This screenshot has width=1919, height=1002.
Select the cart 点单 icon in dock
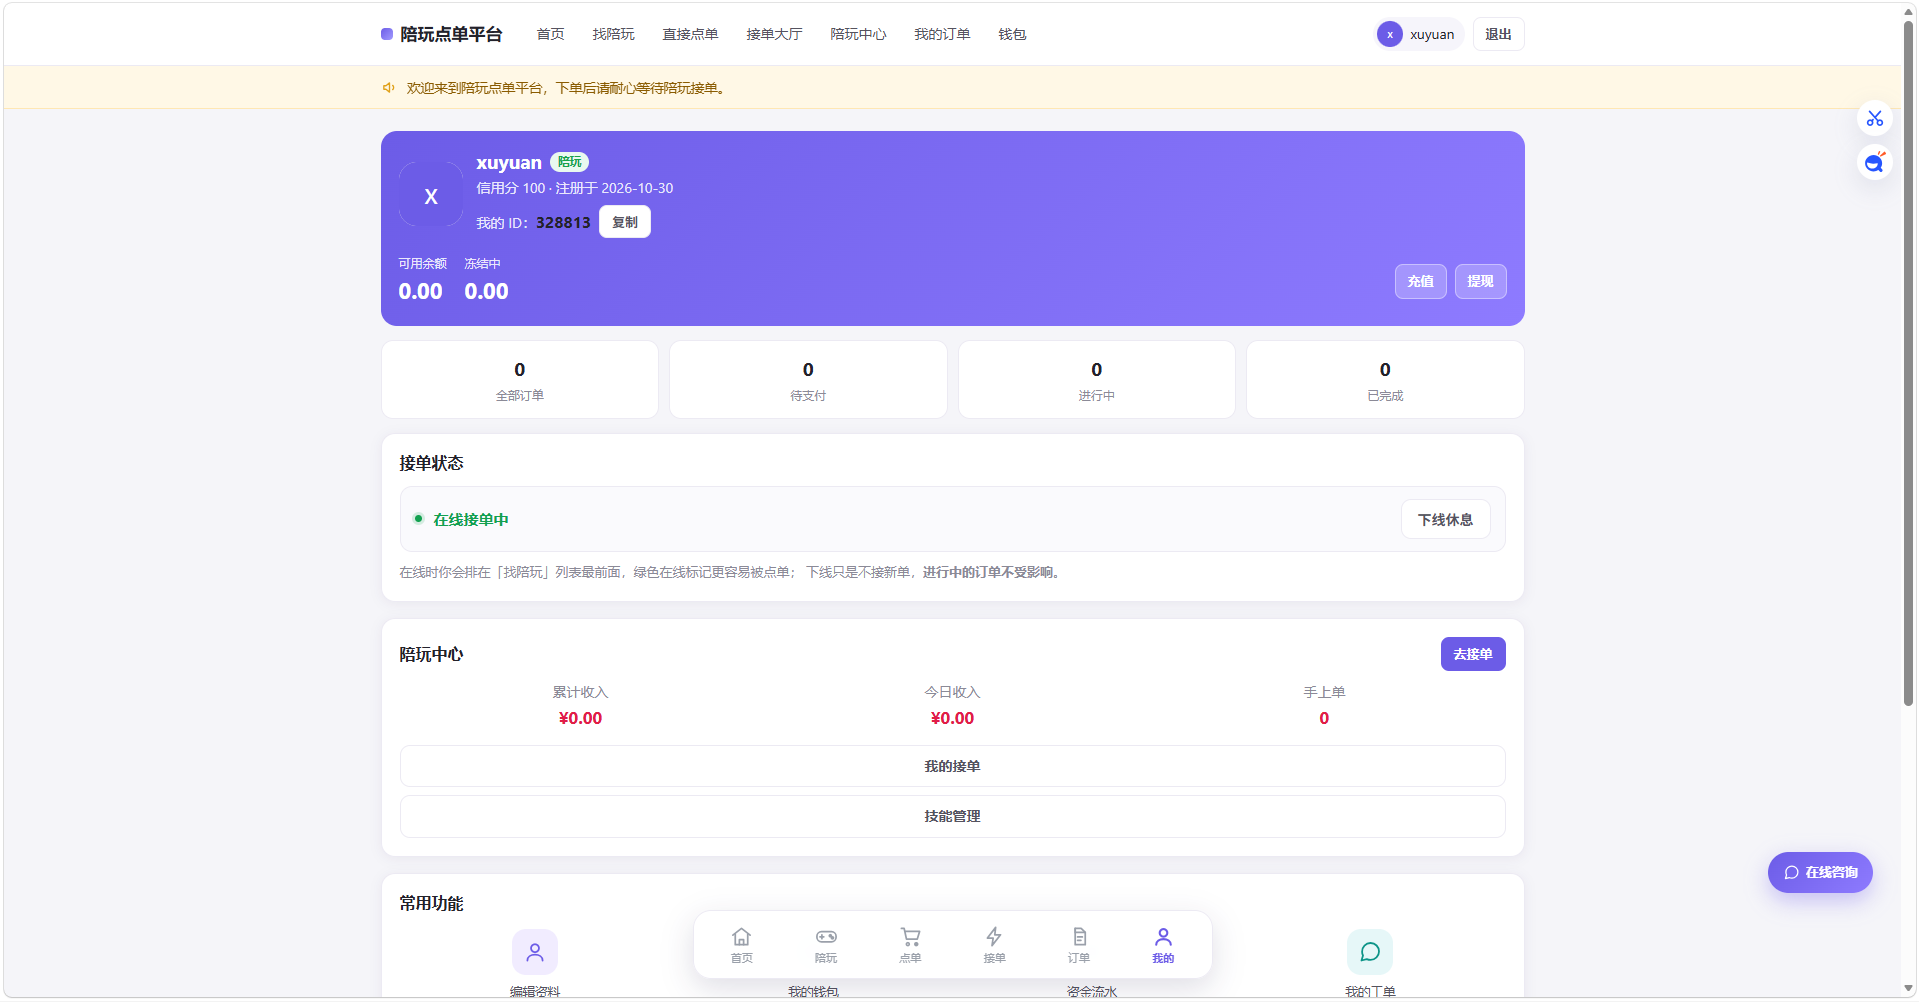click(910, 944)
